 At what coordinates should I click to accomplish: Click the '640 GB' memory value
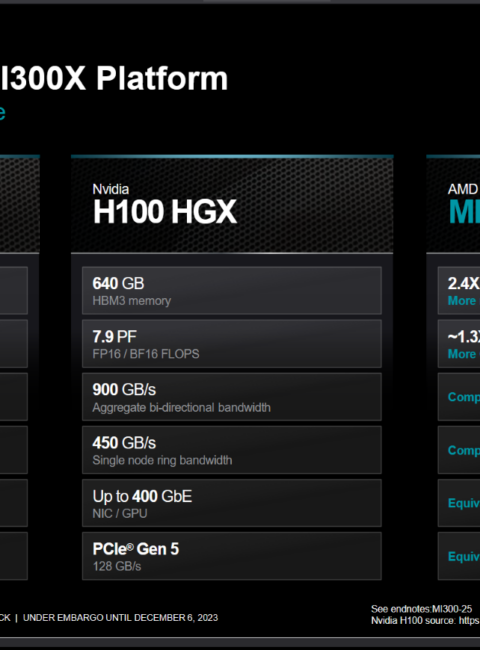click(118, 284)
